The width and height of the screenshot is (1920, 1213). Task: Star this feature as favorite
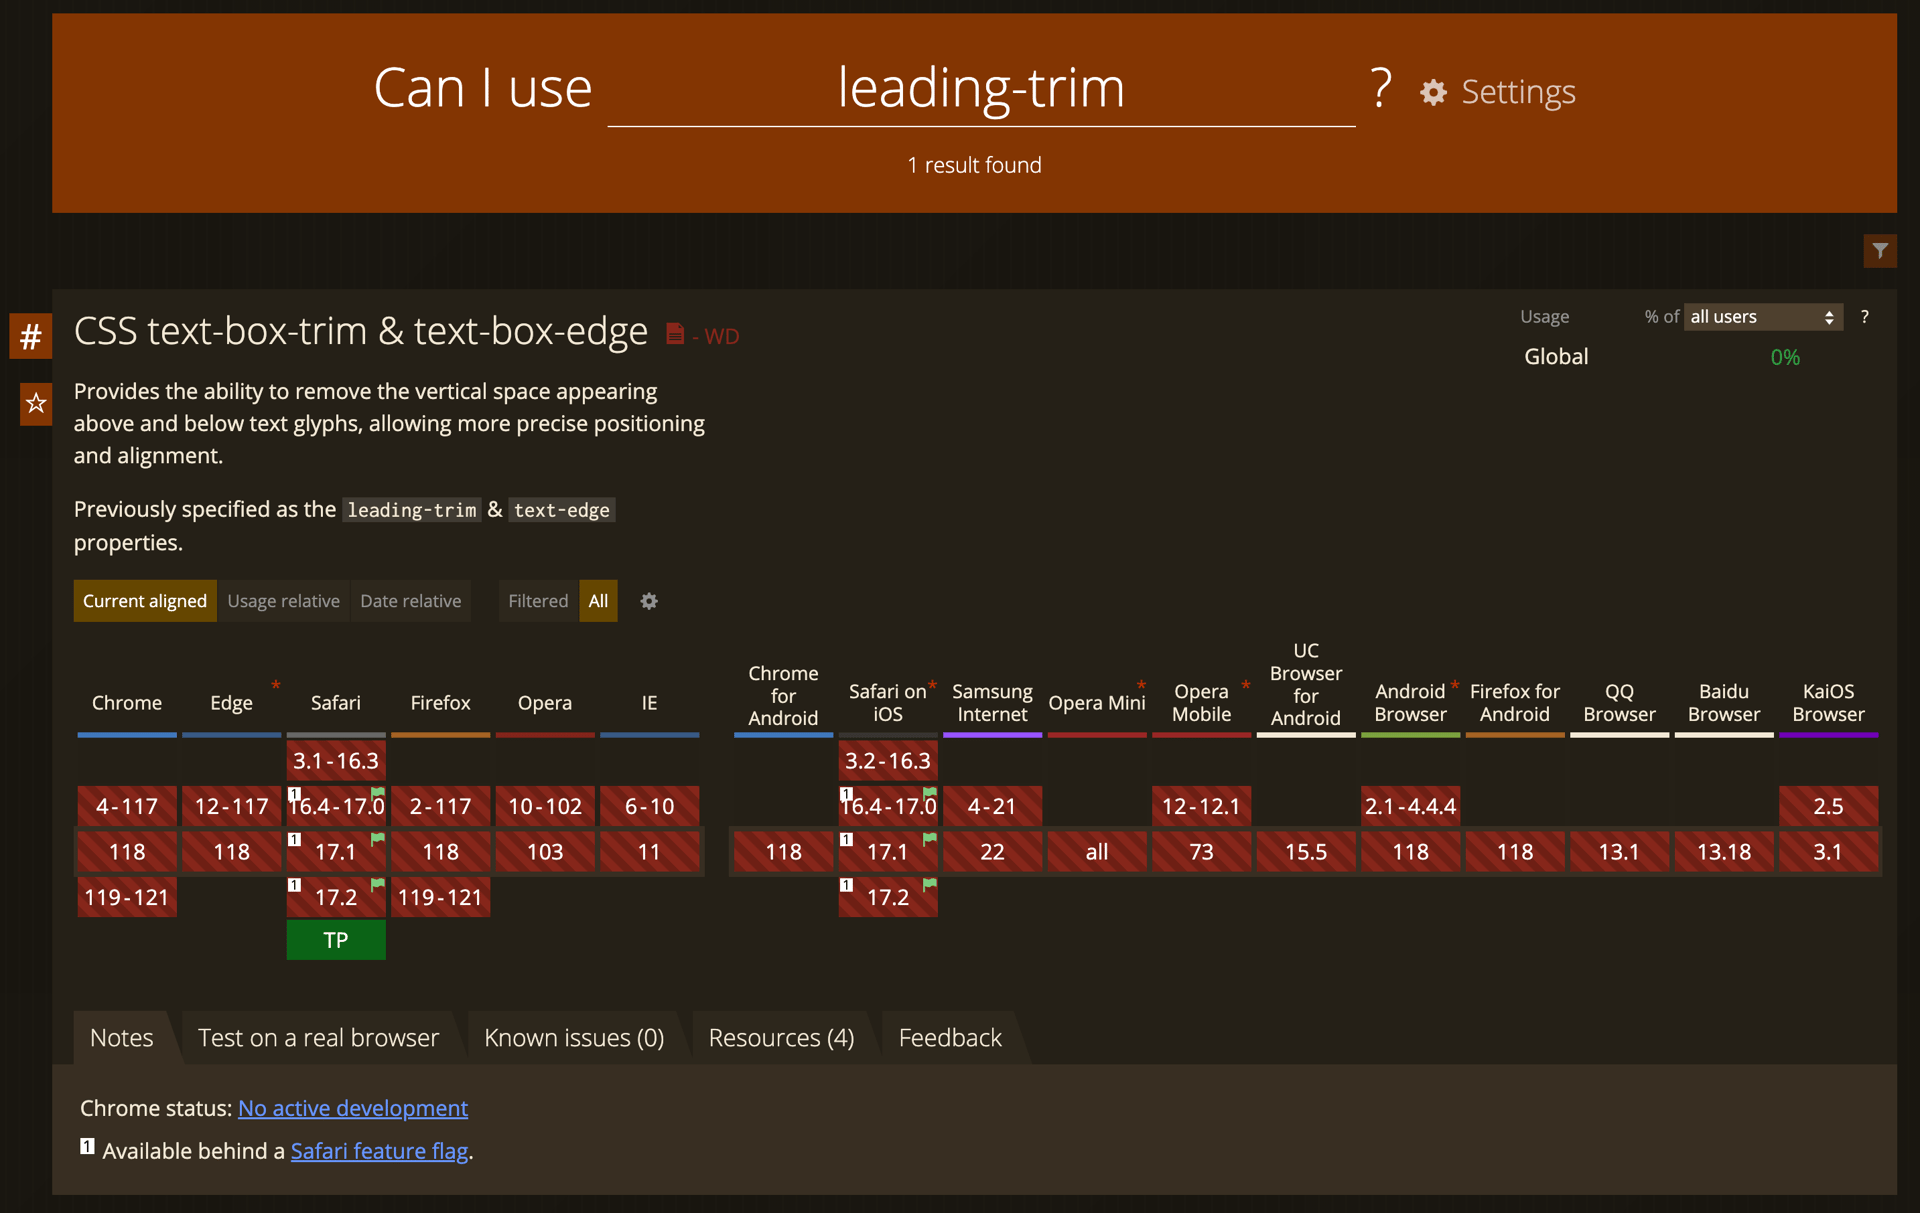point(36,403)
